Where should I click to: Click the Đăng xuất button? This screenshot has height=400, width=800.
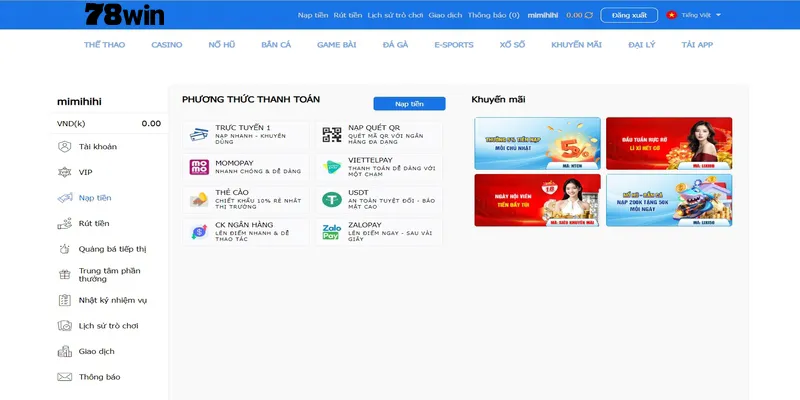coord(629,15)
